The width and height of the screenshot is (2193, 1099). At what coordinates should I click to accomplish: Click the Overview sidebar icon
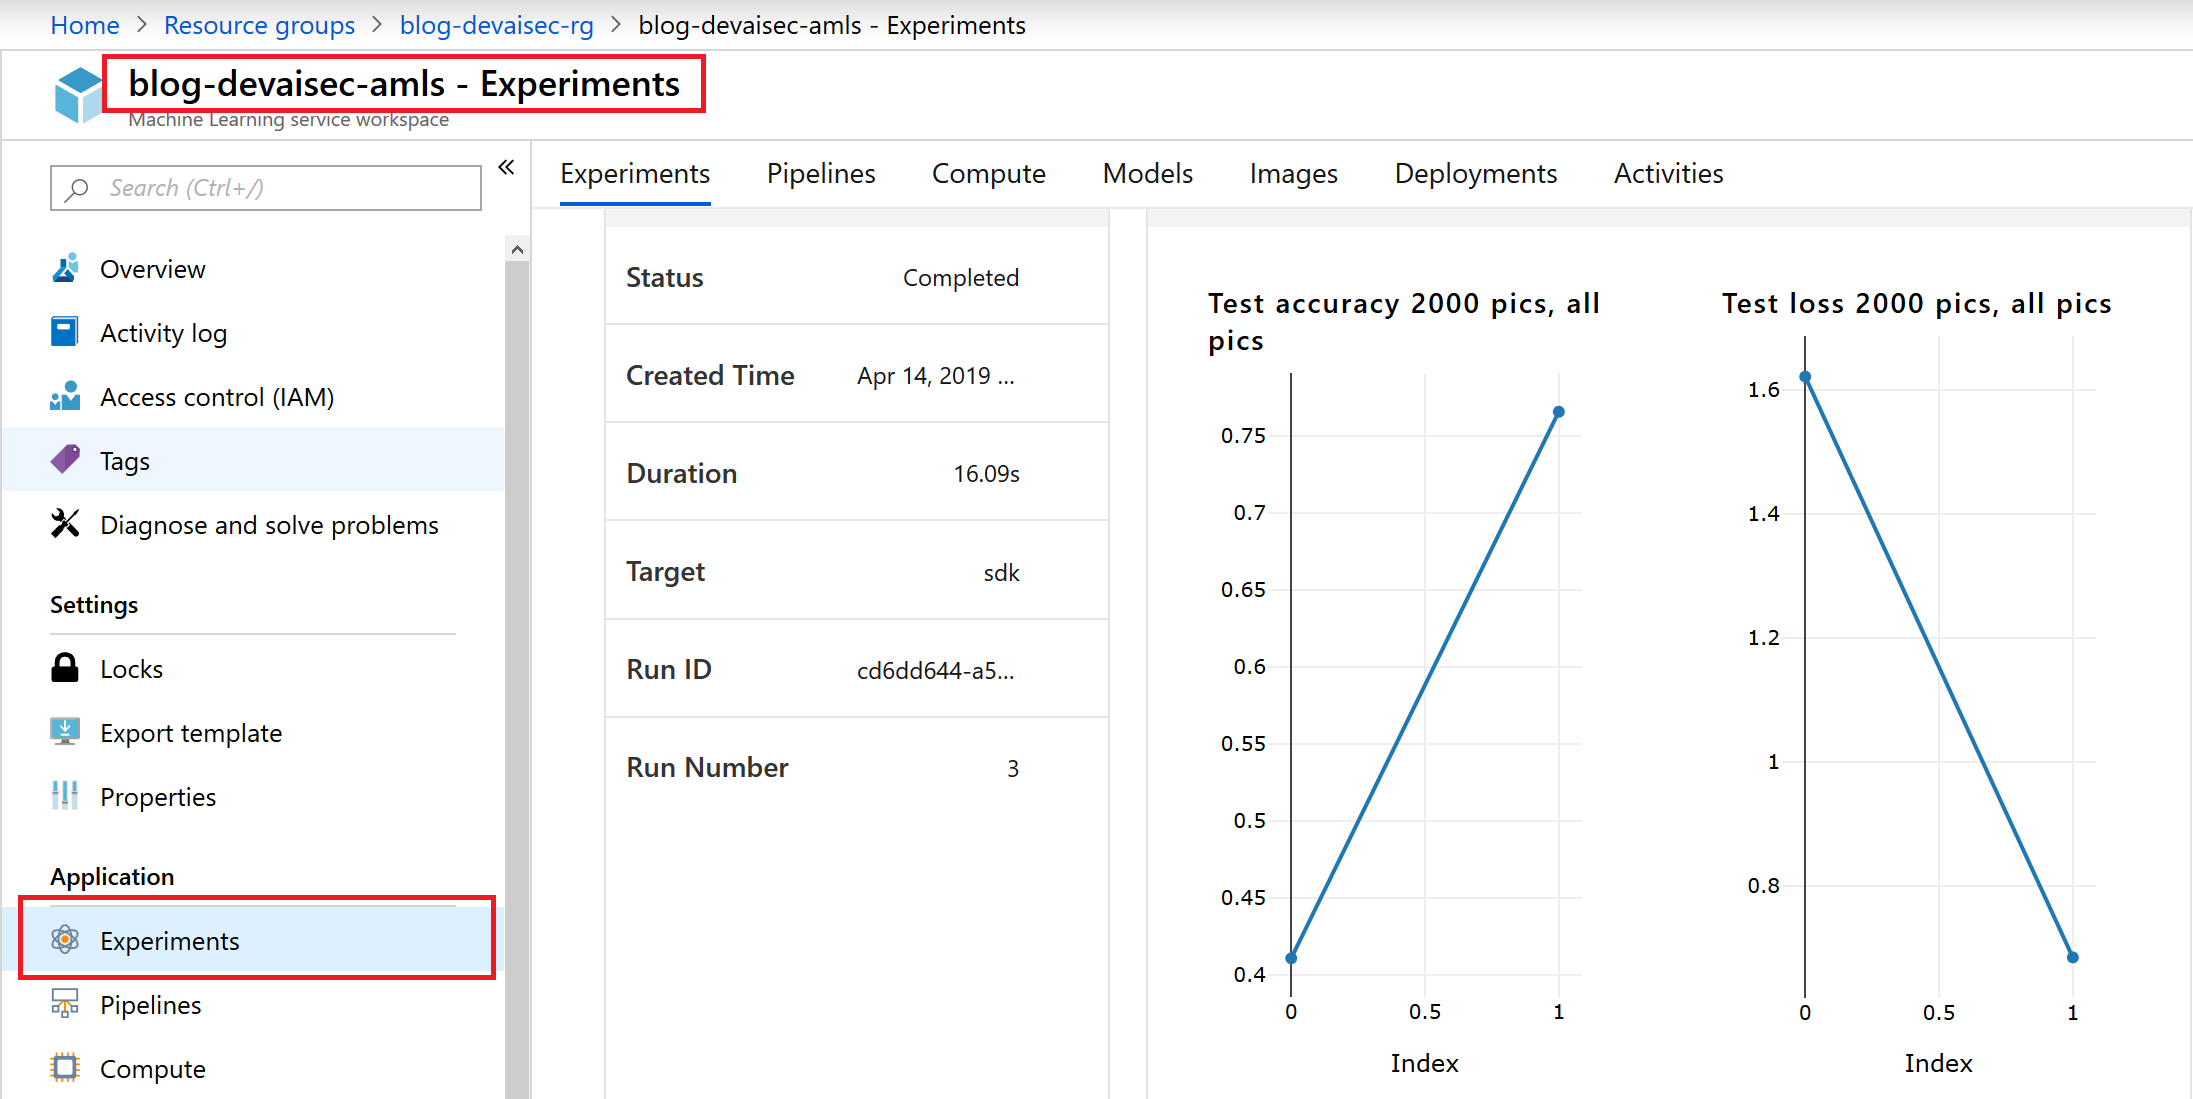coord(65,268)
